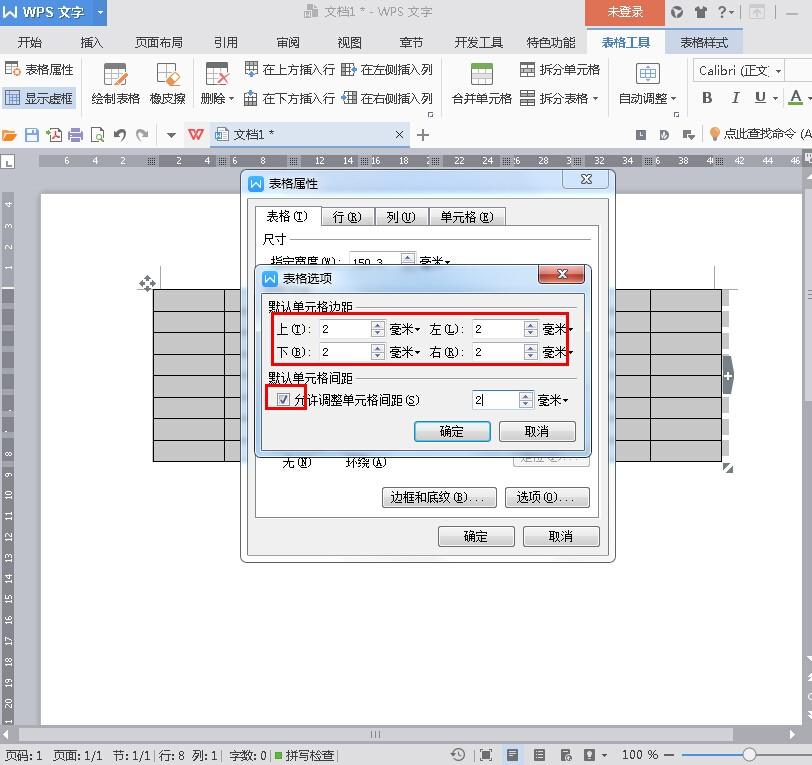Screen dimensions: 812x765
Task: Toggle bold formatting
Action: (707, 97)
